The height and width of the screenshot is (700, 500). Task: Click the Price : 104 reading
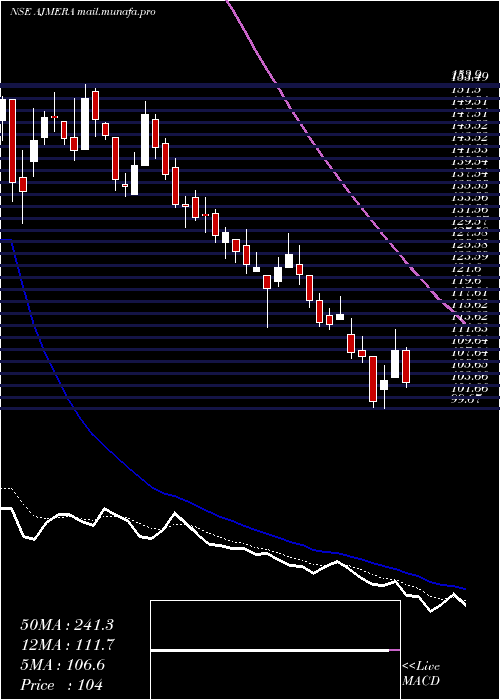click(x=62, y=685)
